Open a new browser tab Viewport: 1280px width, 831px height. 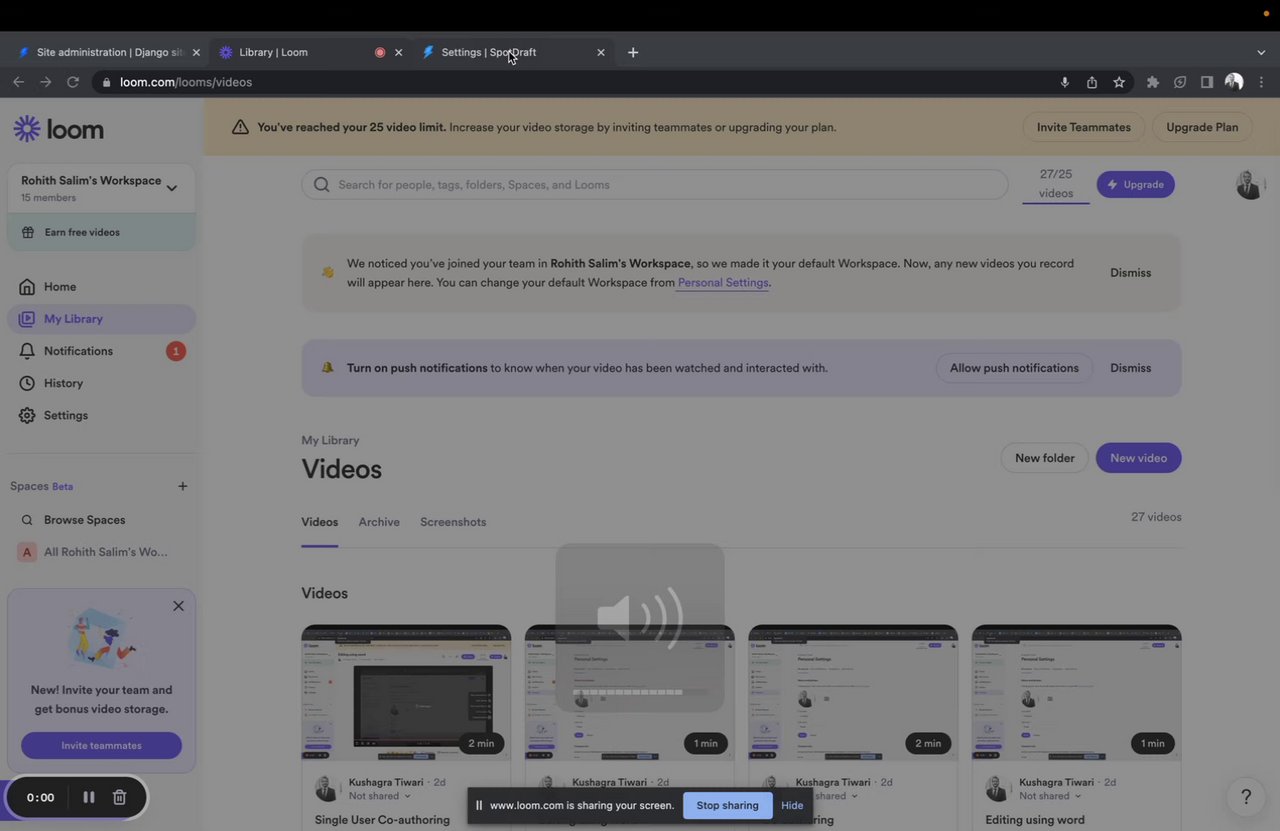[x=633, y=52]
